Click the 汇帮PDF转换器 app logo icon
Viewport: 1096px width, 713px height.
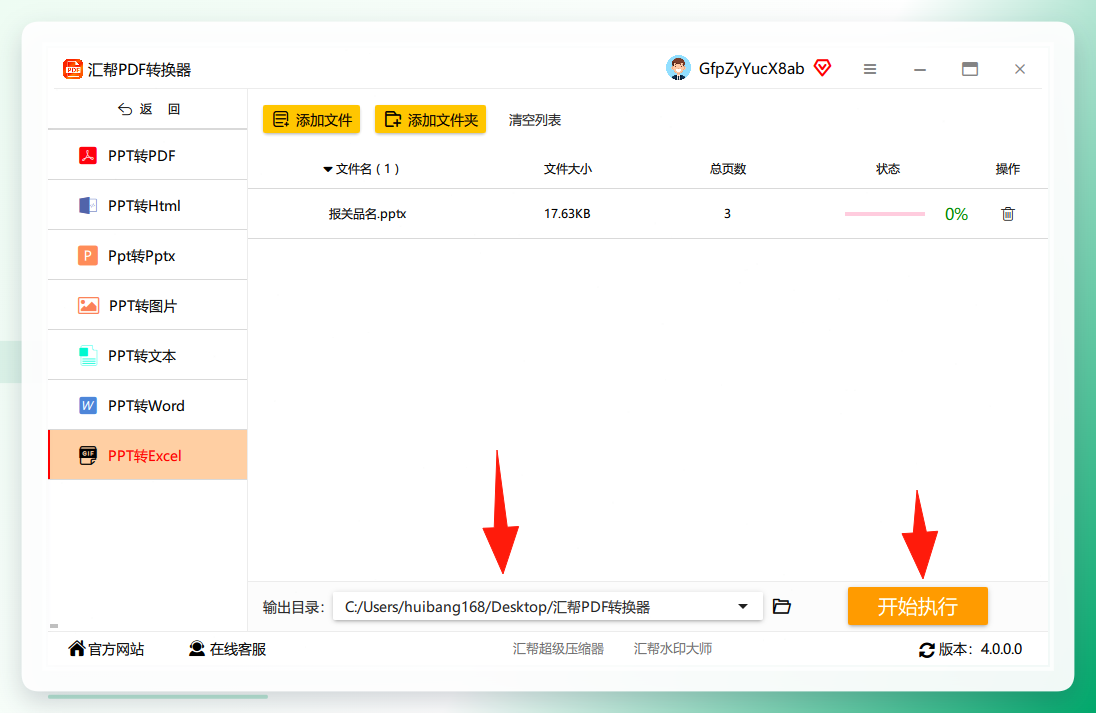(73, 69)
